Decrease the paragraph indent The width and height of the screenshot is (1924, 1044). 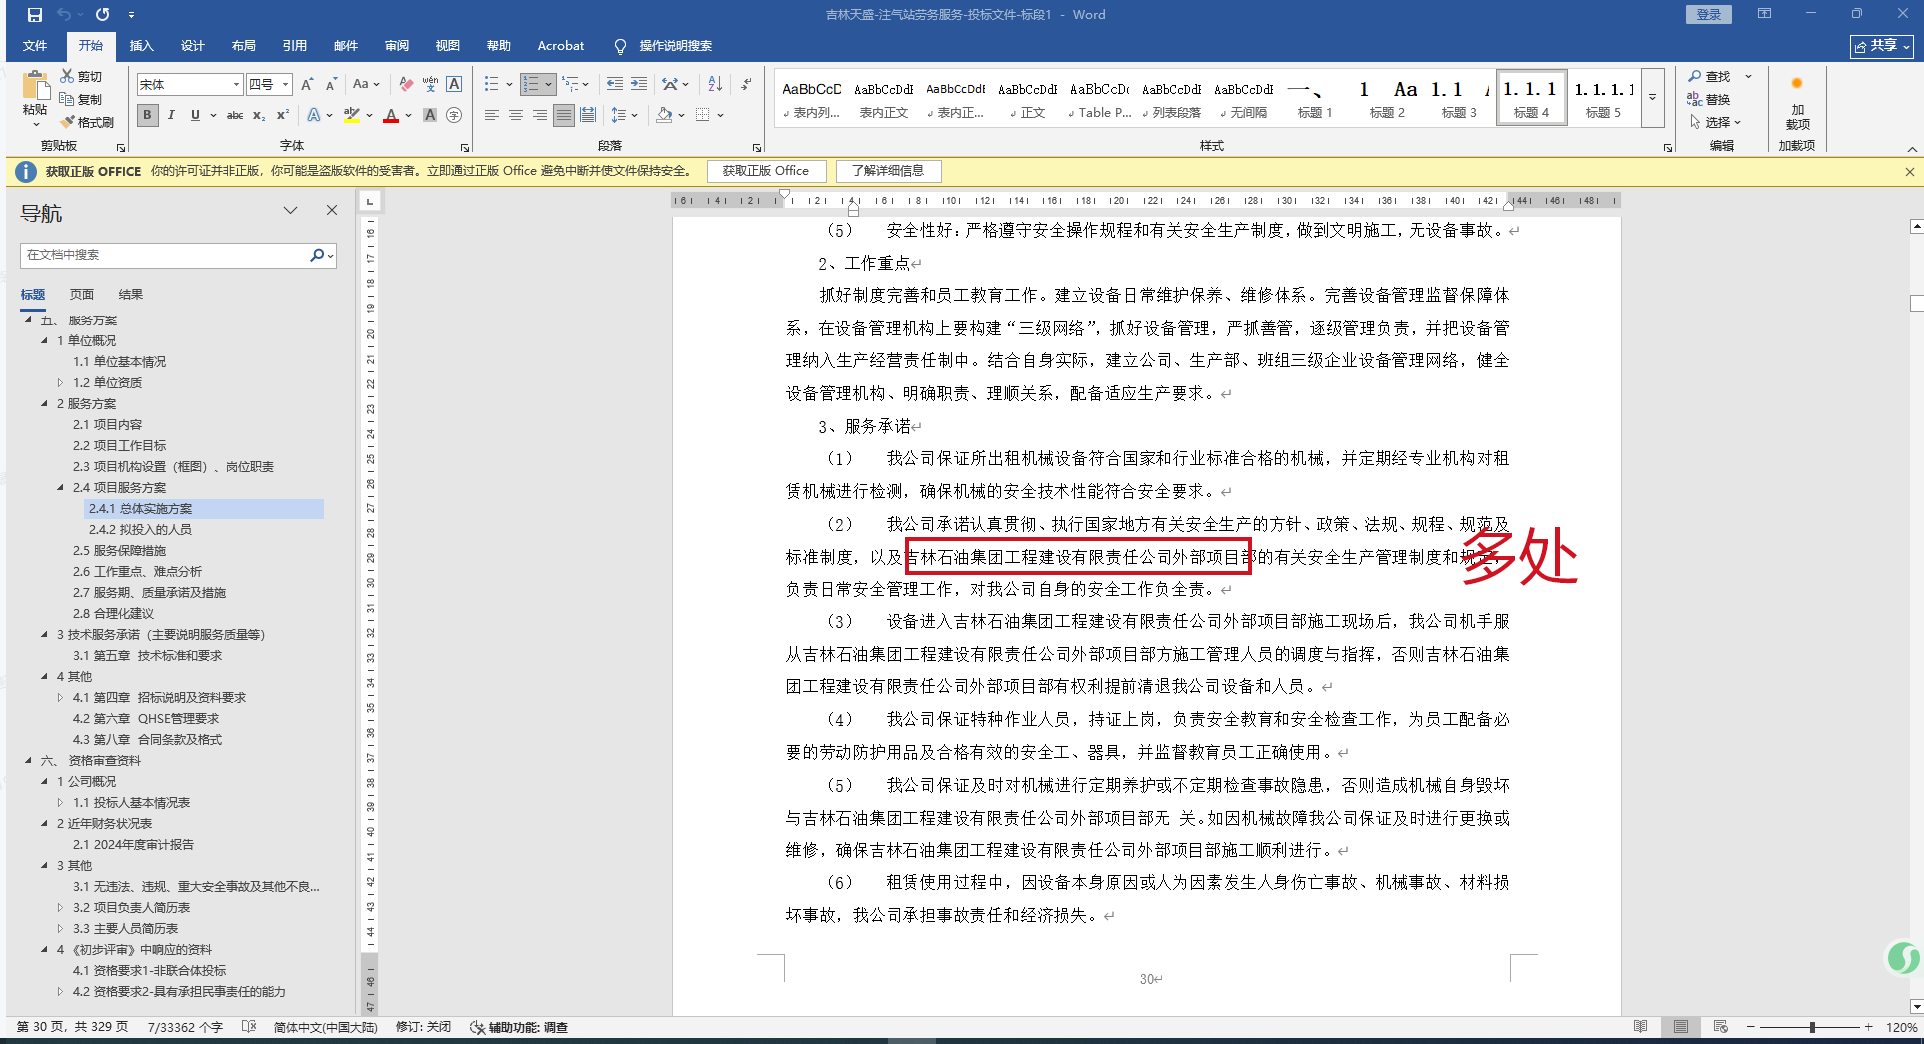coord(614,84)
